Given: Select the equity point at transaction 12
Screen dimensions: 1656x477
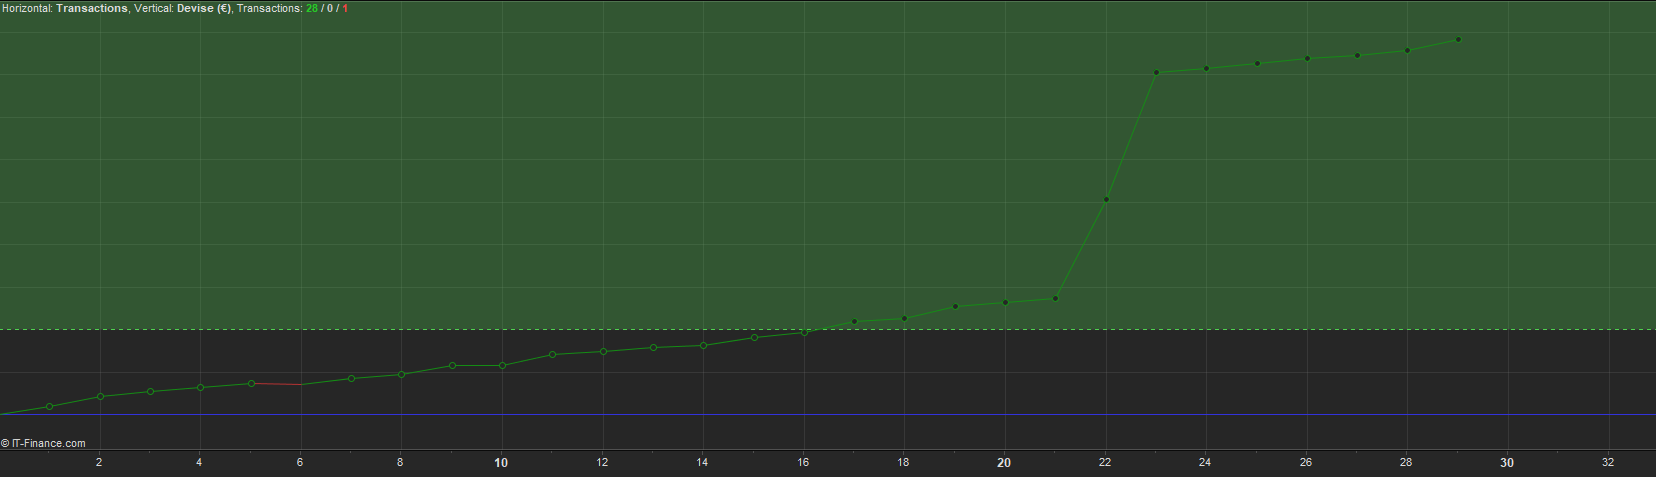Looking at the screenshot, I should (x=603, y=352).
